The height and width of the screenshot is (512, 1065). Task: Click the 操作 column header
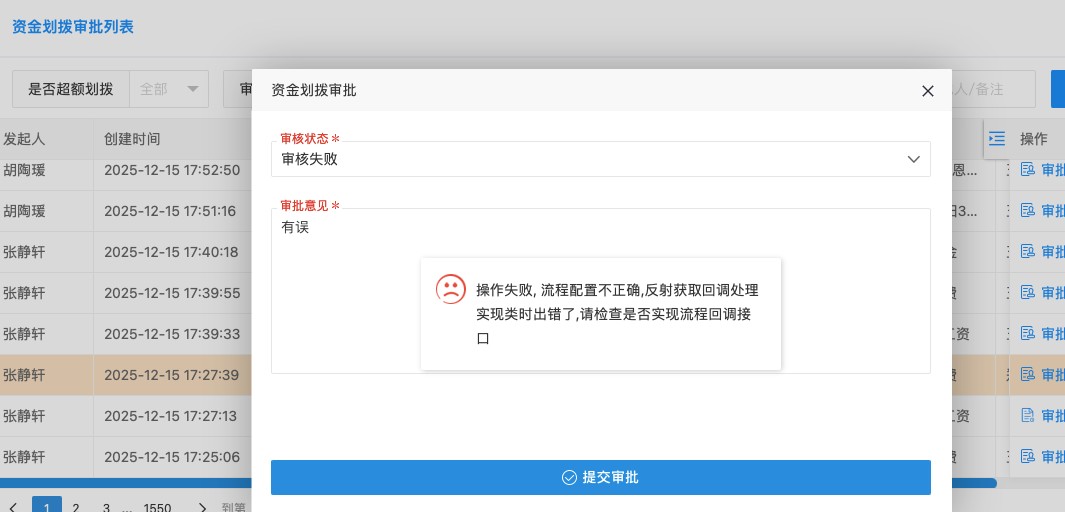click(1034, 139)
